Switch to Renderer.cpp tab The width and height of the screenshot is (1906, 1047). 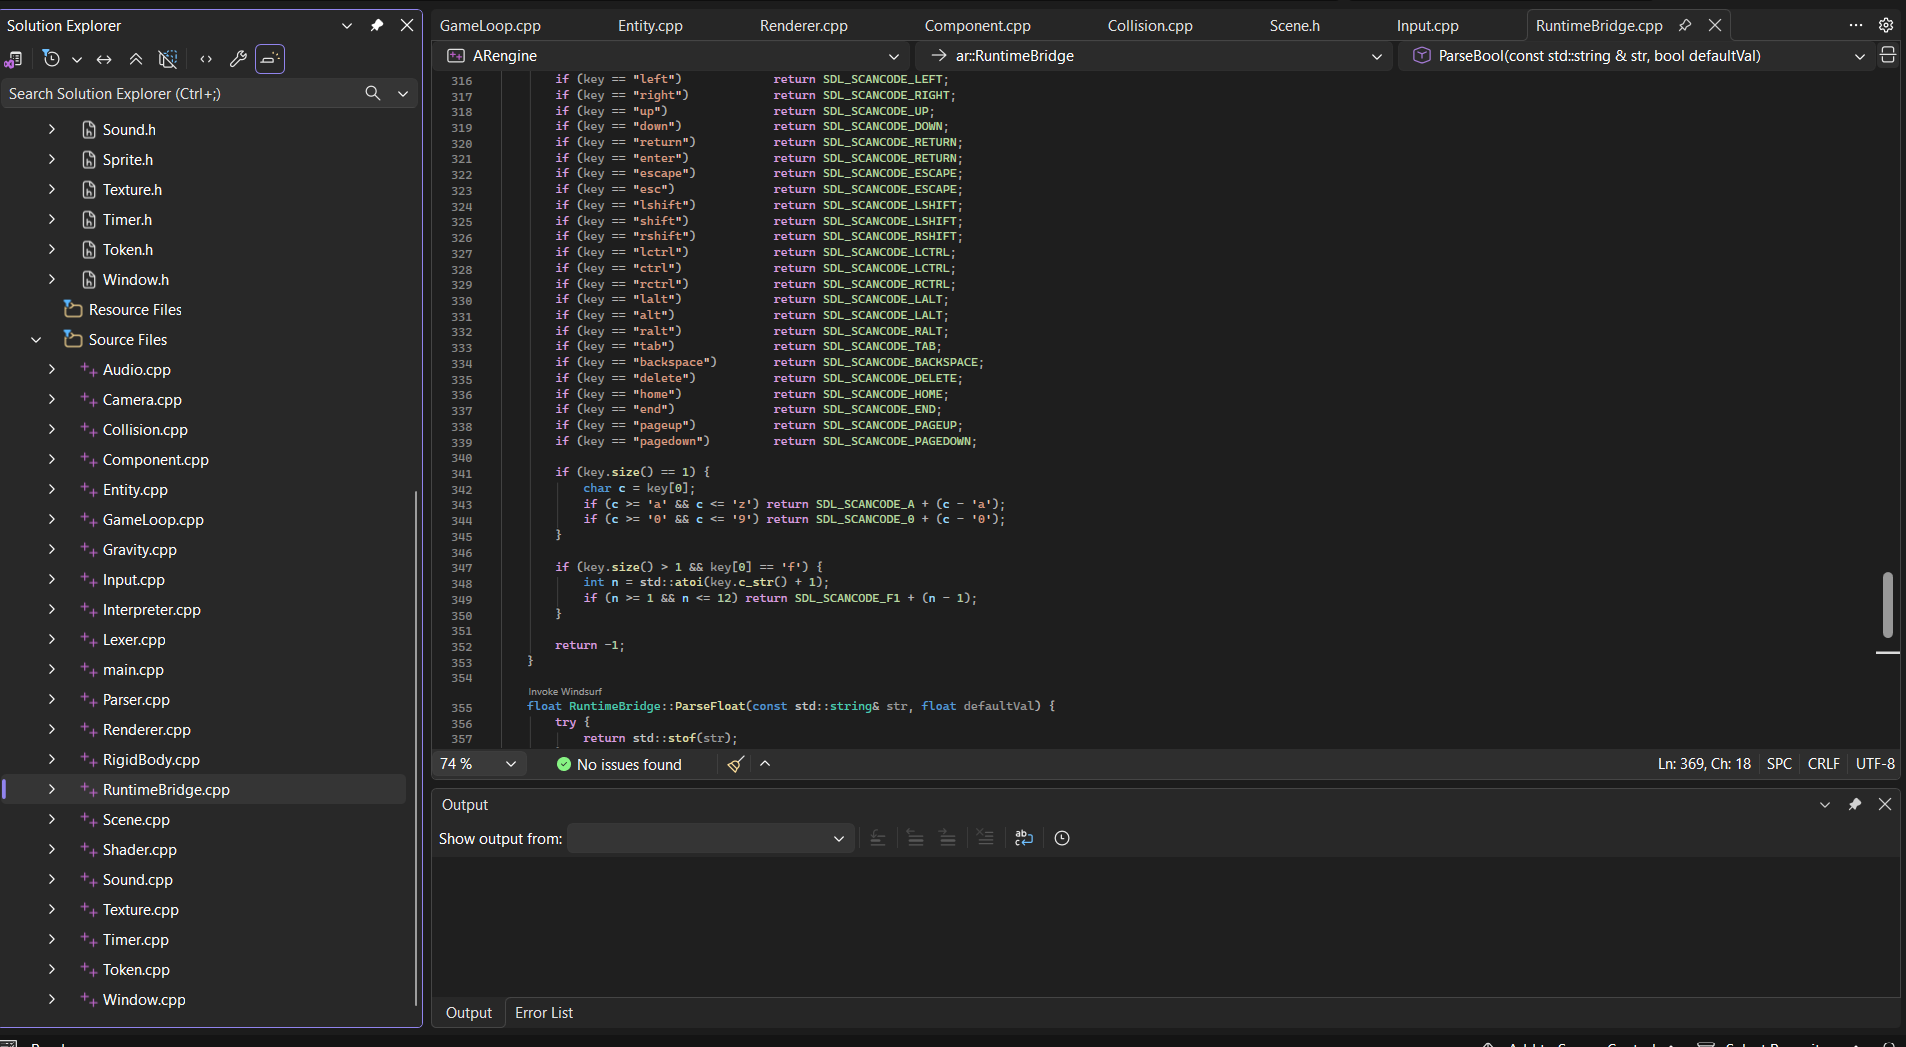[x=803, y=25]
